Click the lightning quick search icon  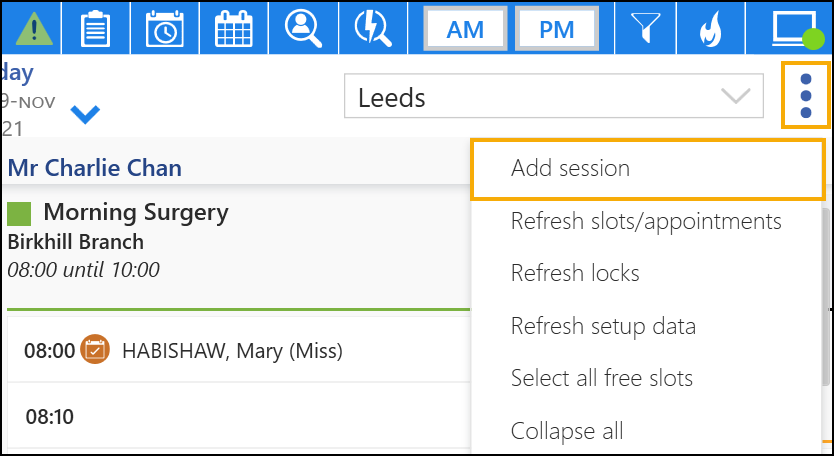(373, 28)
